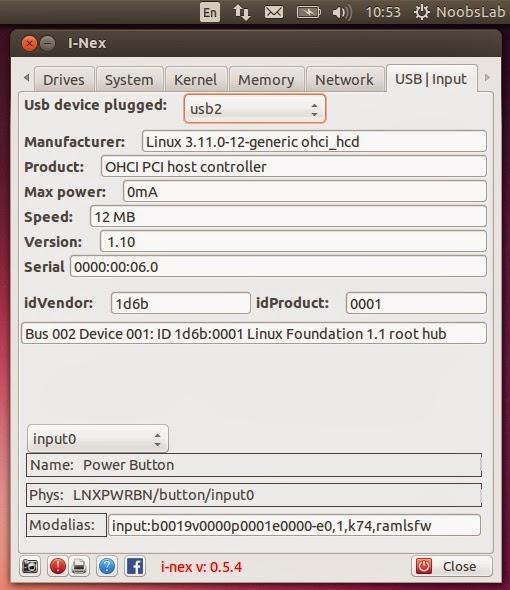Open the NoobsLab session gear menu

tap(459, 12)
